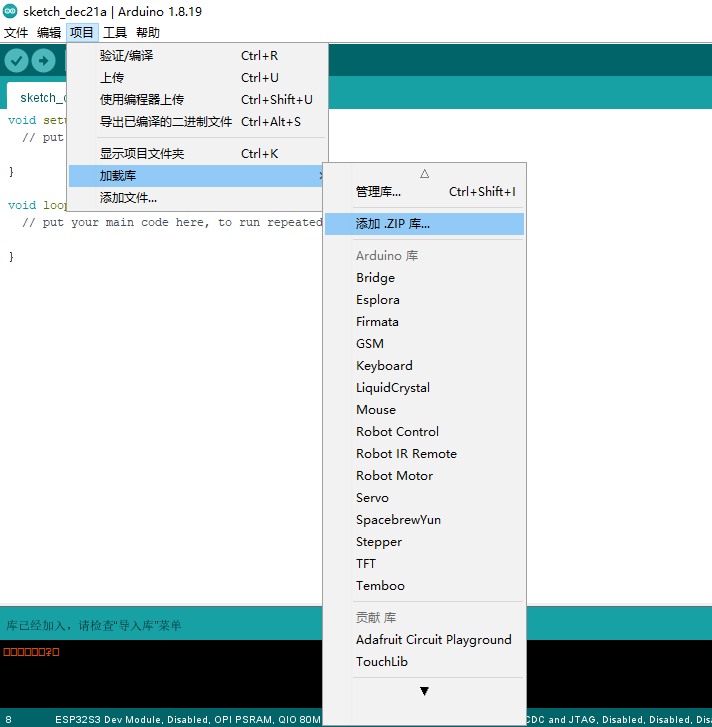The height and width of the screenshot is (727, 712).
Task: Include the TouchLib library
Action: (424, 662)
